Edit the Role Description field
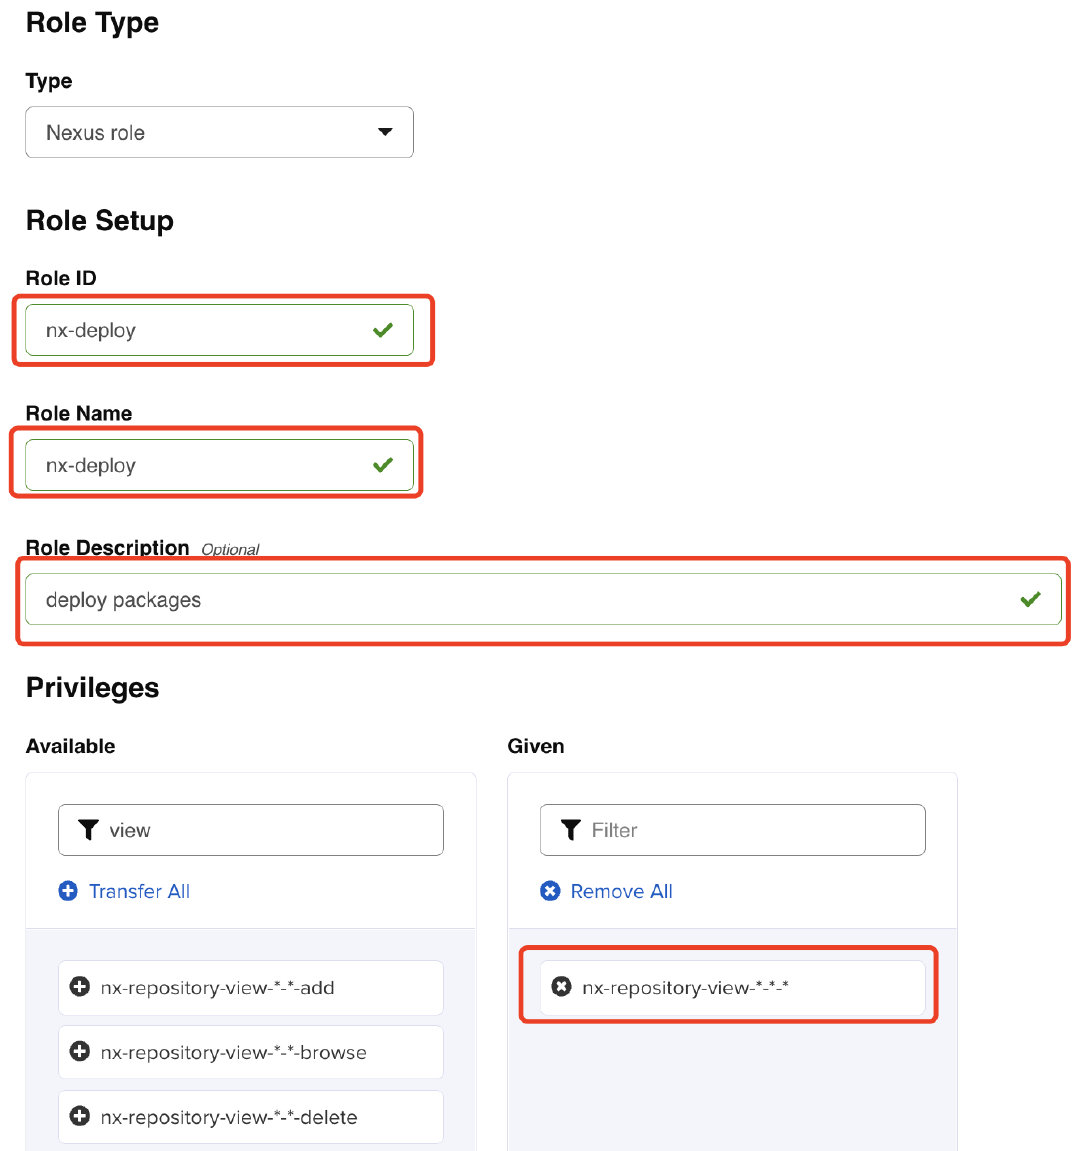1080x1151 pixels. [543, 600]
